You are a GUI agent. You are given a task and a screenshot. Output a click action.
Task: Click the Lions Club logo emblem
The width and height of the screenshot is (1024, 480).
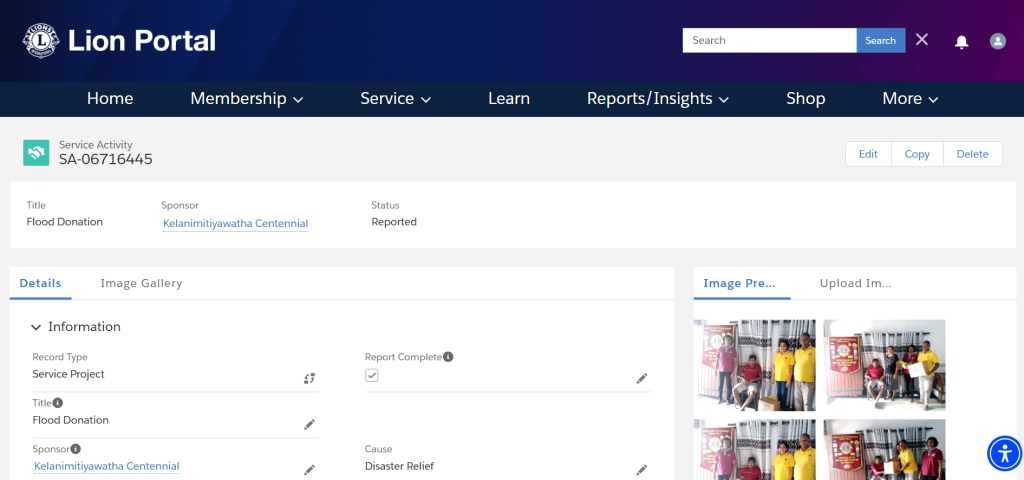tap(40, 40)
